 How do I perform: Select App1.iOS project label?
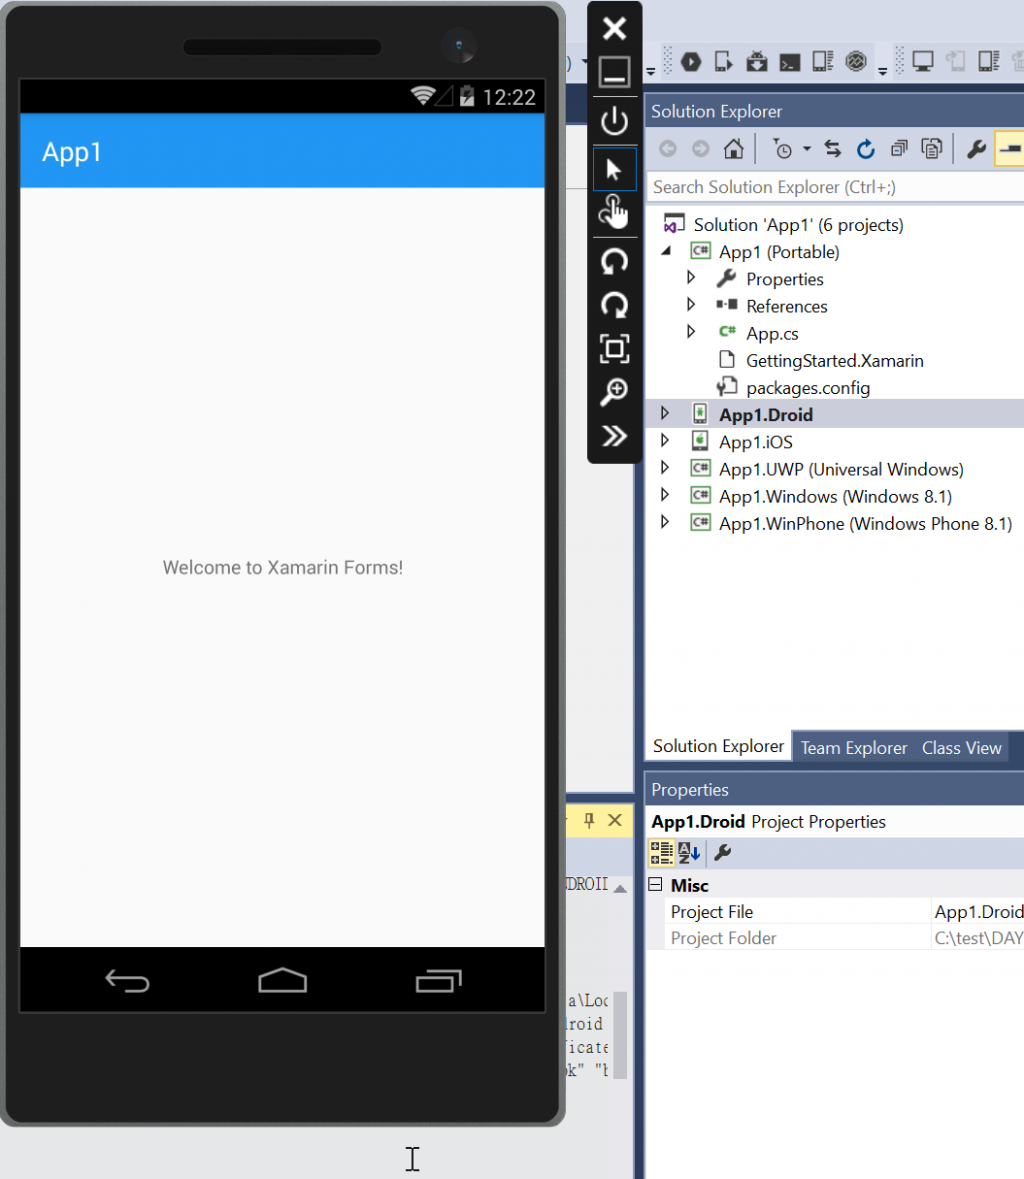click(x=756, y=442)
